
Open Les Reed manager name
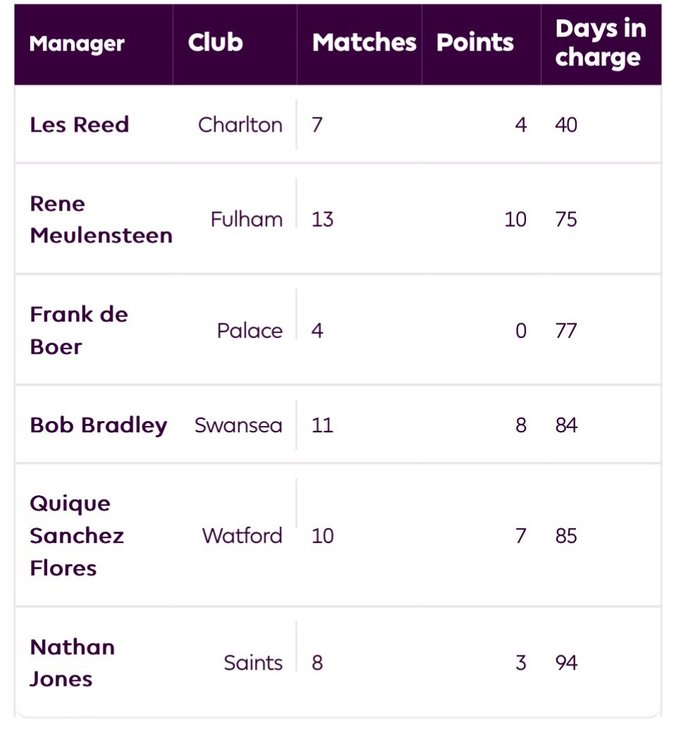click(79, 125)
